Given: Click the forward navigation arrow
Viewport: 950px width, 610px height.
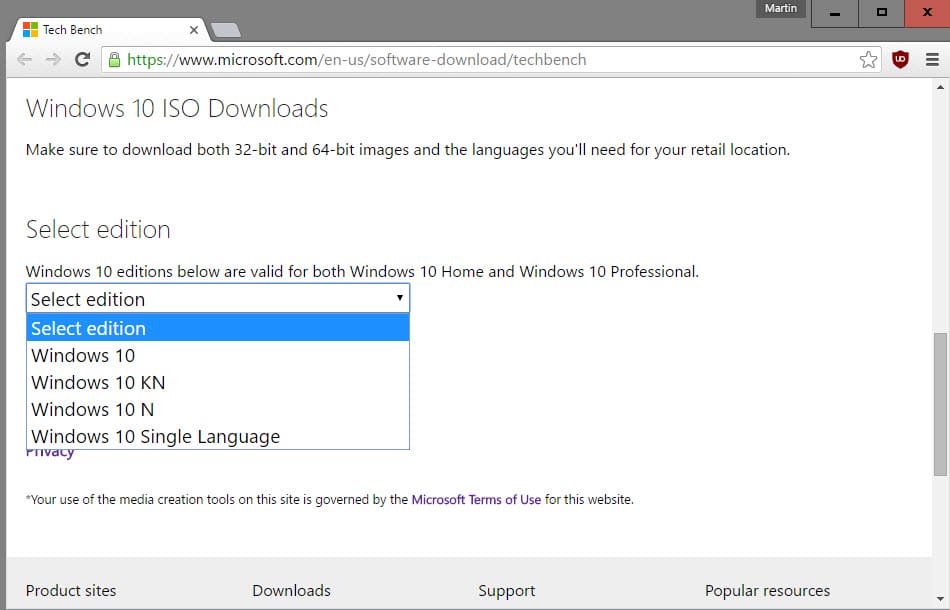Looking at the screenshot, I should coord(53,59).
